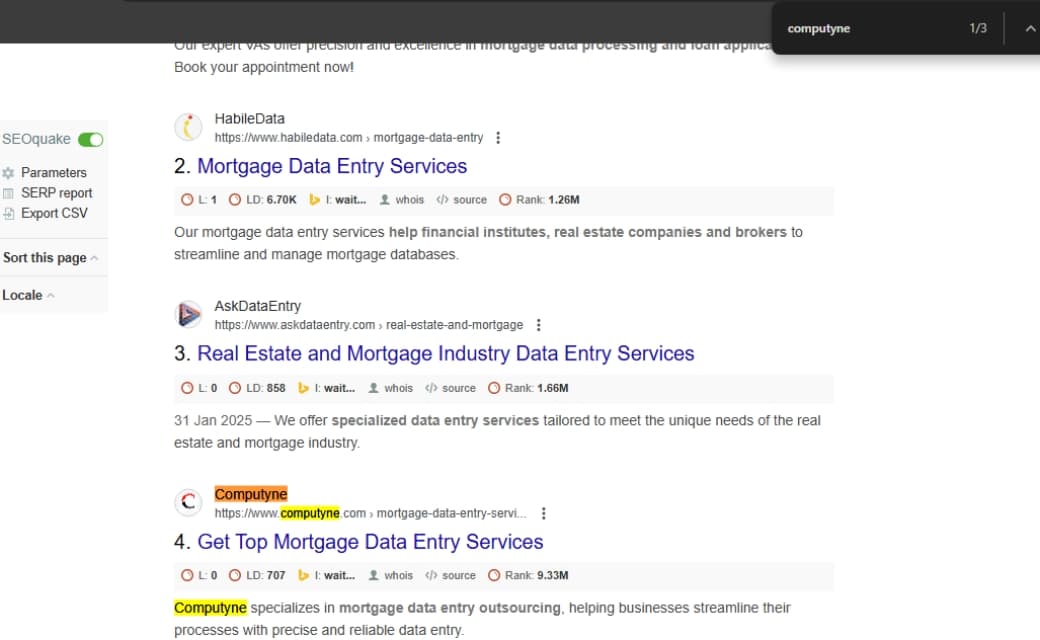
Task: Open Mortgage Data Entry Services result
Action: pyautogui.click(x=332, y=166)
